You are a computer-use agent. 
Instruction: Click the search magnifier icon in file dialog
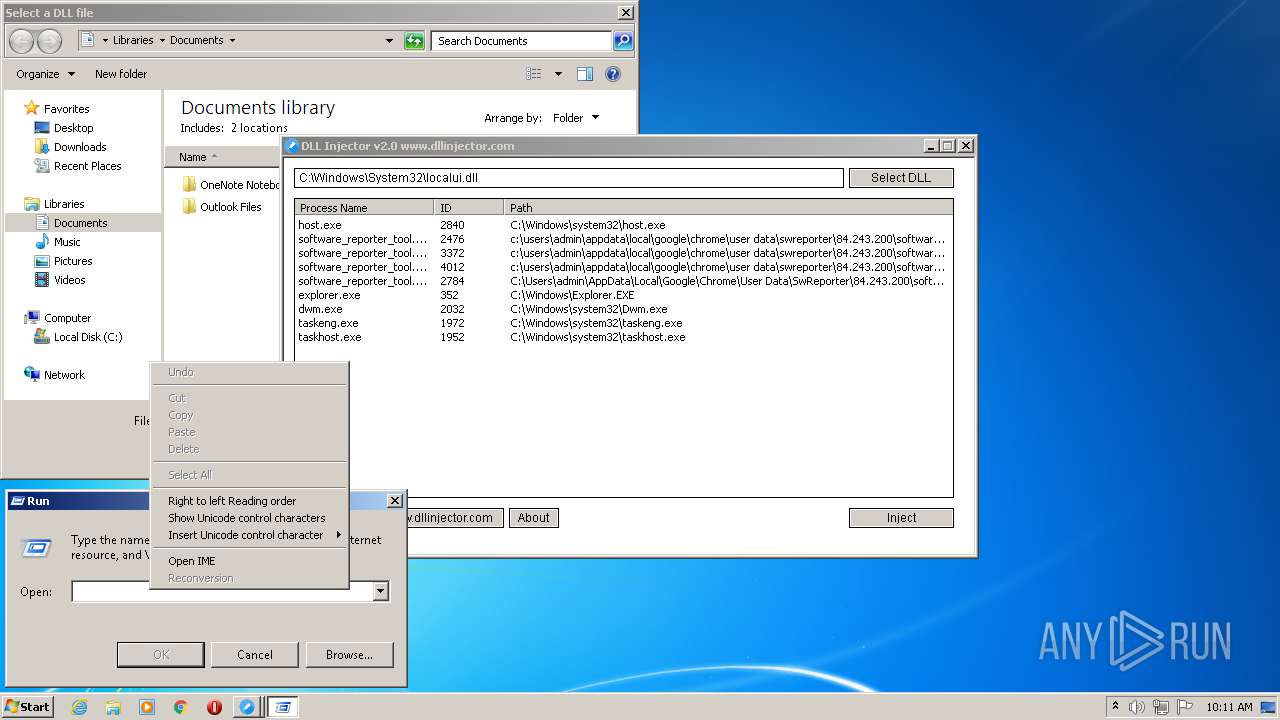tap(623, 41)
